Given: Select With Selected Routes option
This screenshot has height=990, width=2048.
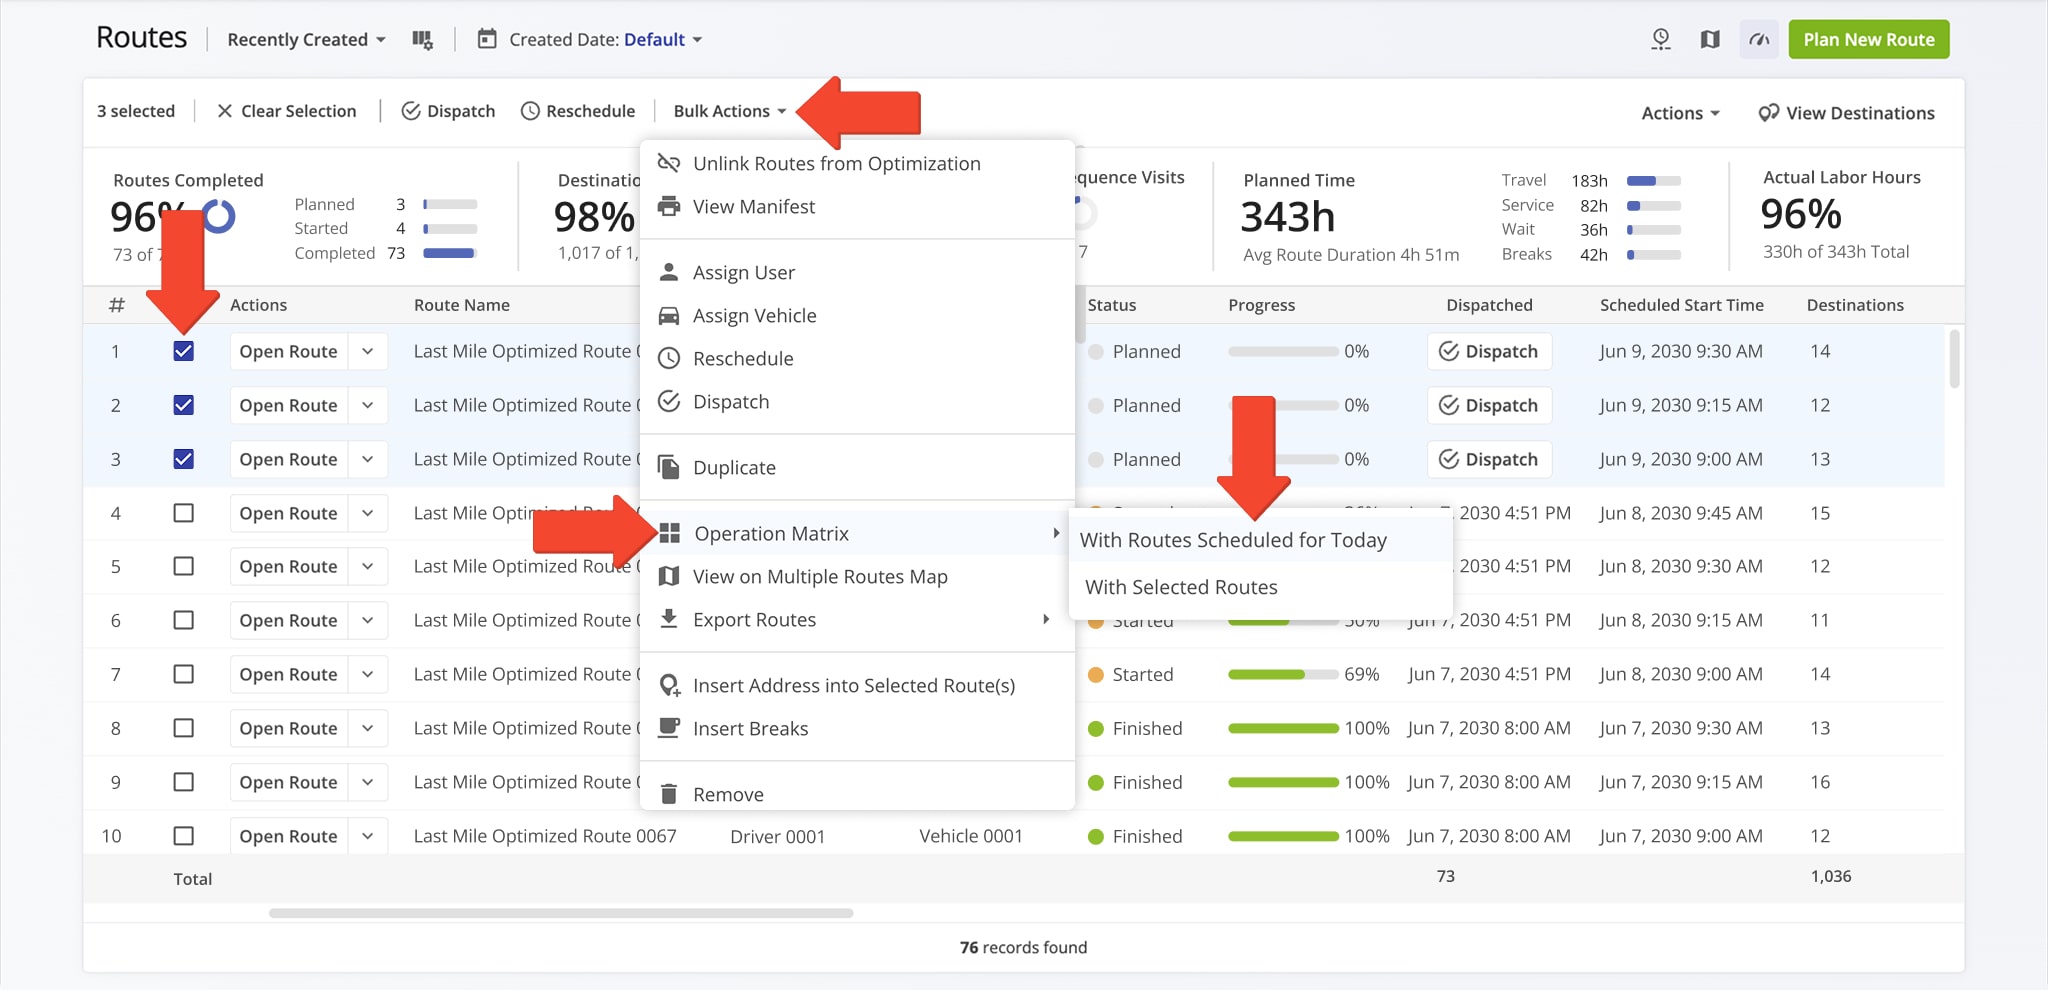Looking at the screenshot, I should point(1261,587).
